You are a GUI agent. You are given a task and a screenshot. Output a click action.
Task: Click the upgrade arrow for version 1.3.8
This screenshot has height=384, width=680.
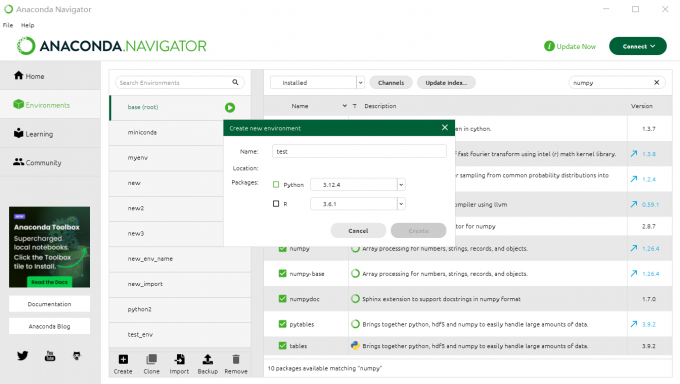click(x=634, y=154)
